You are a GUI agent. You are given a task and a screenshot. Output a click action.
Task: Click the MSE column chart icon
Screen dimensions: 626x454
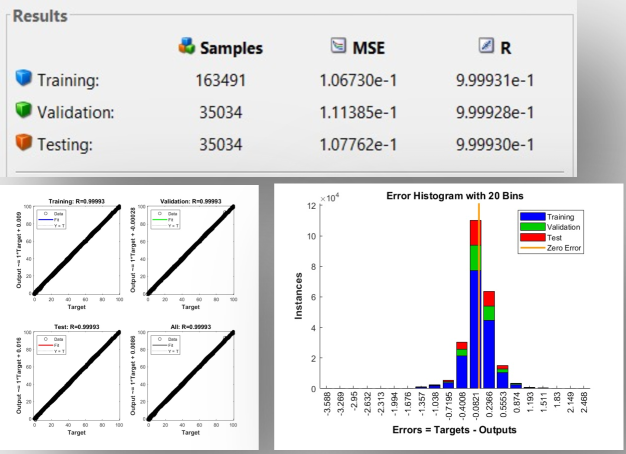tap(338, 45)
